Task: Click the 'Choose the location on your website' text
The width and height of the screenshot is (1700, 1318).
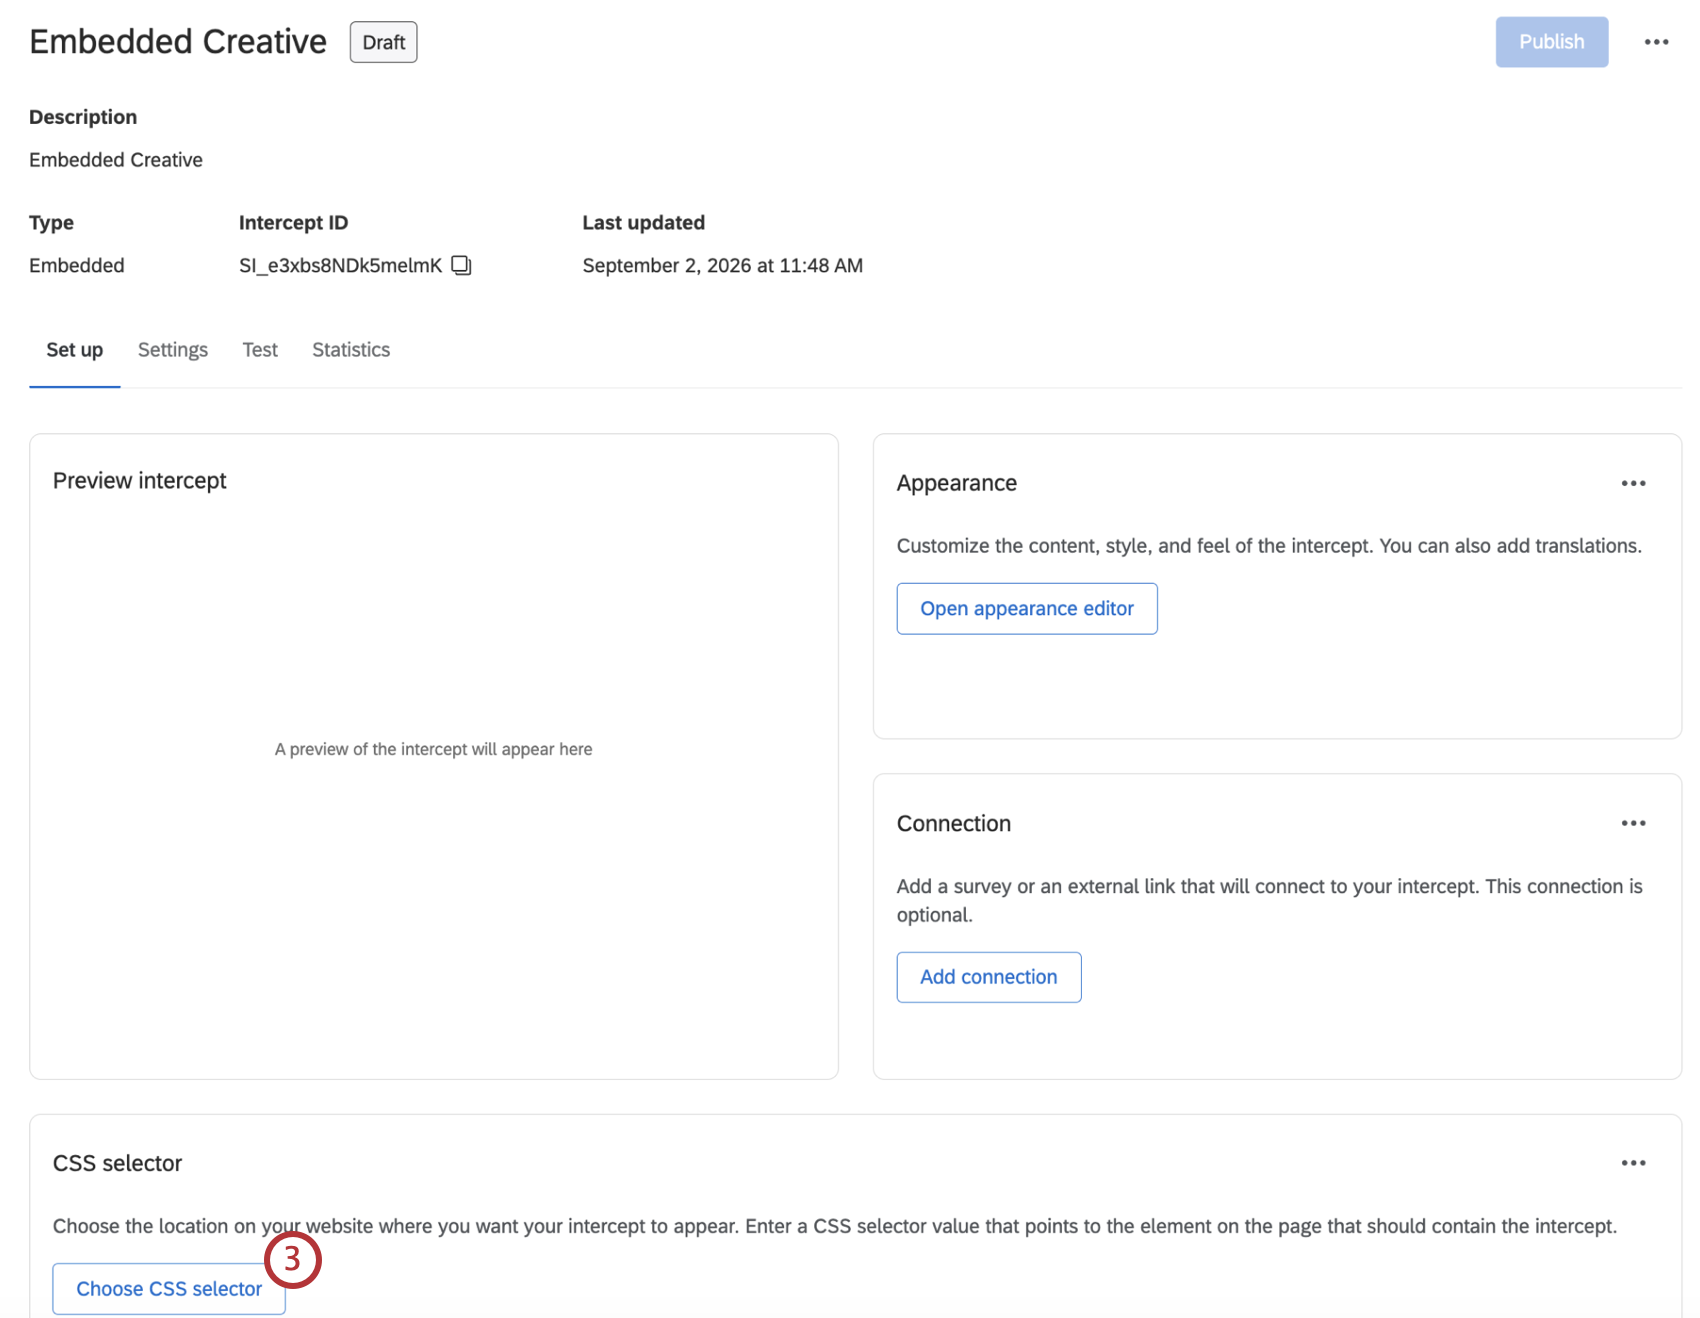Action: [x=835, y=1226]
